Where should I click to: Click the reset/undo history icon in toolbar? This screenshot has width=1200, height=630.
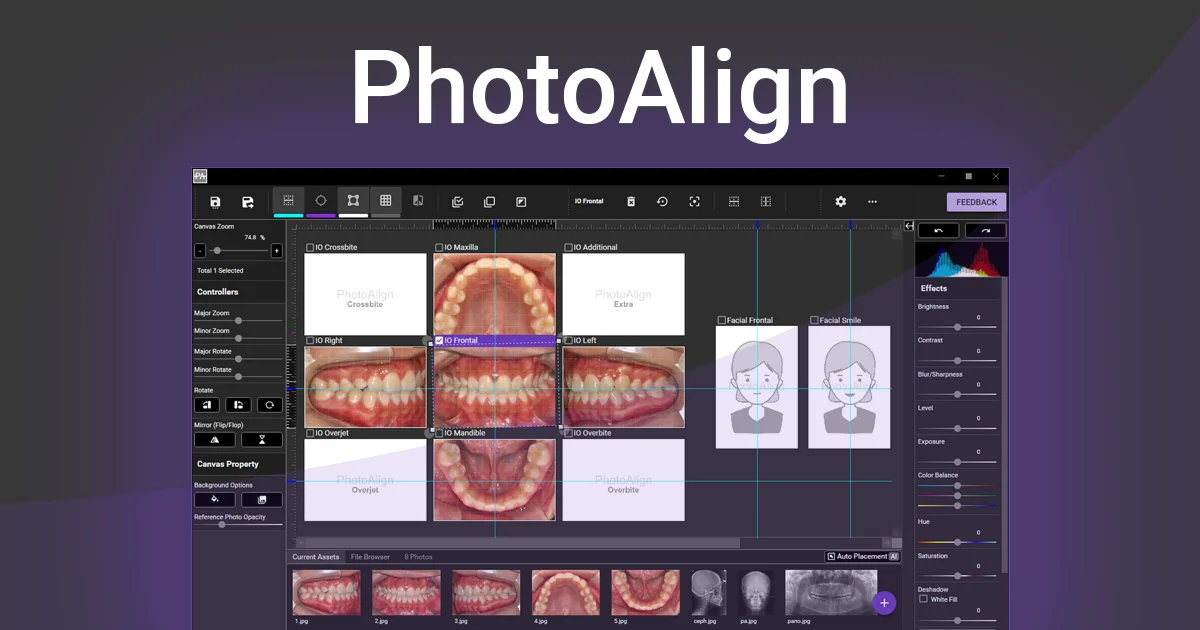coord(662,201)
